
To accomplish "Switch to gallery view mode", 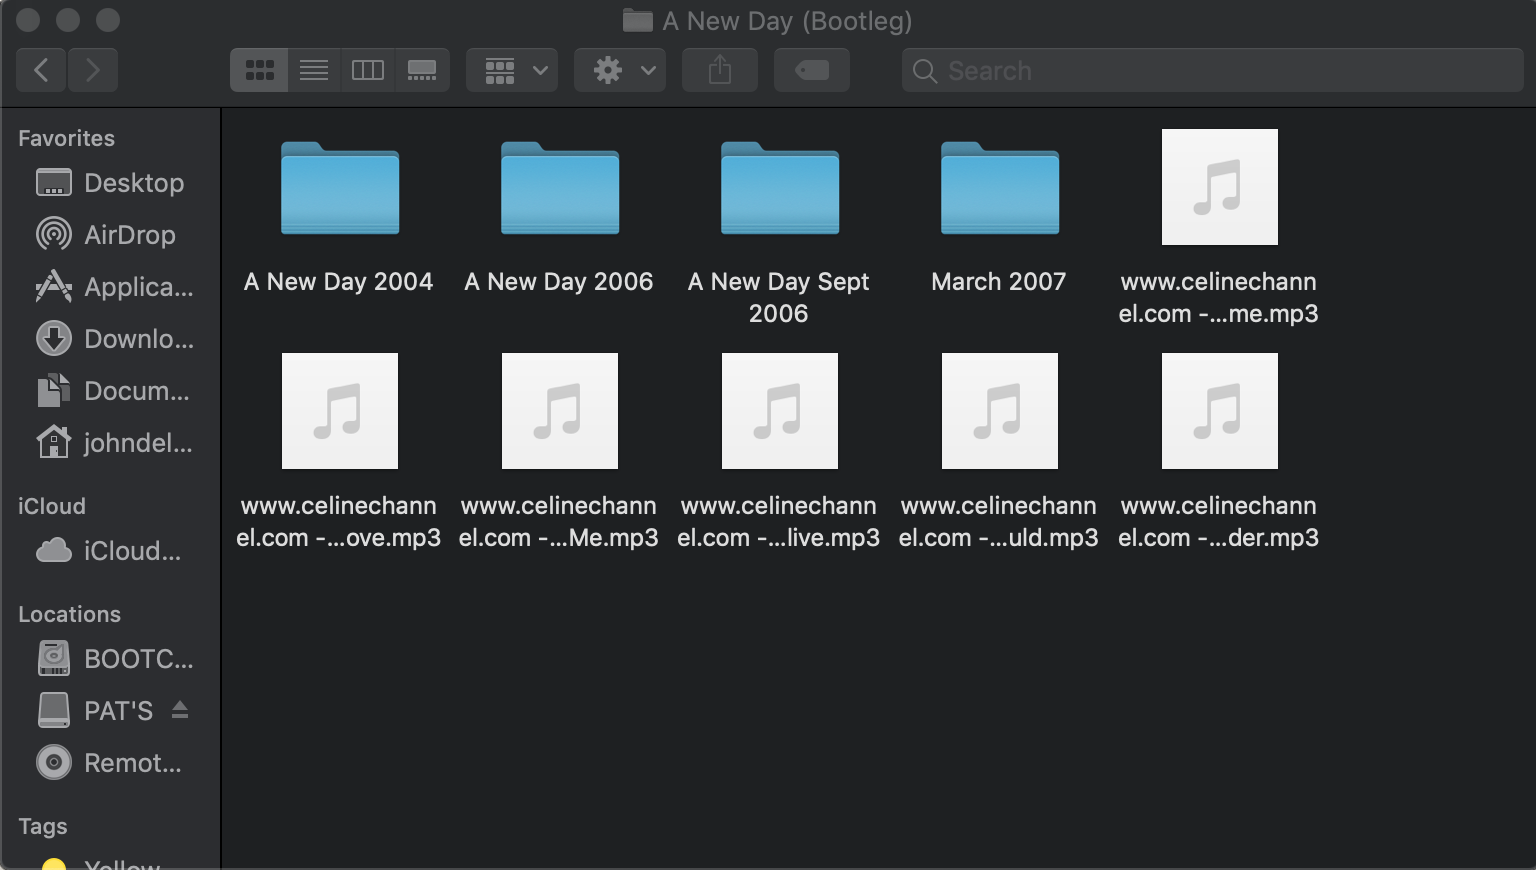I will 422,70.
